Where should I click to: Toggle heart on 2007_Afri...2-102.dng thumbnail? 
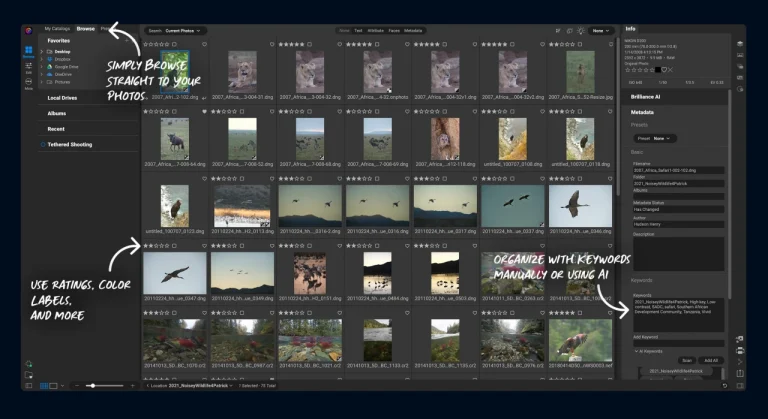click(204, 44)
